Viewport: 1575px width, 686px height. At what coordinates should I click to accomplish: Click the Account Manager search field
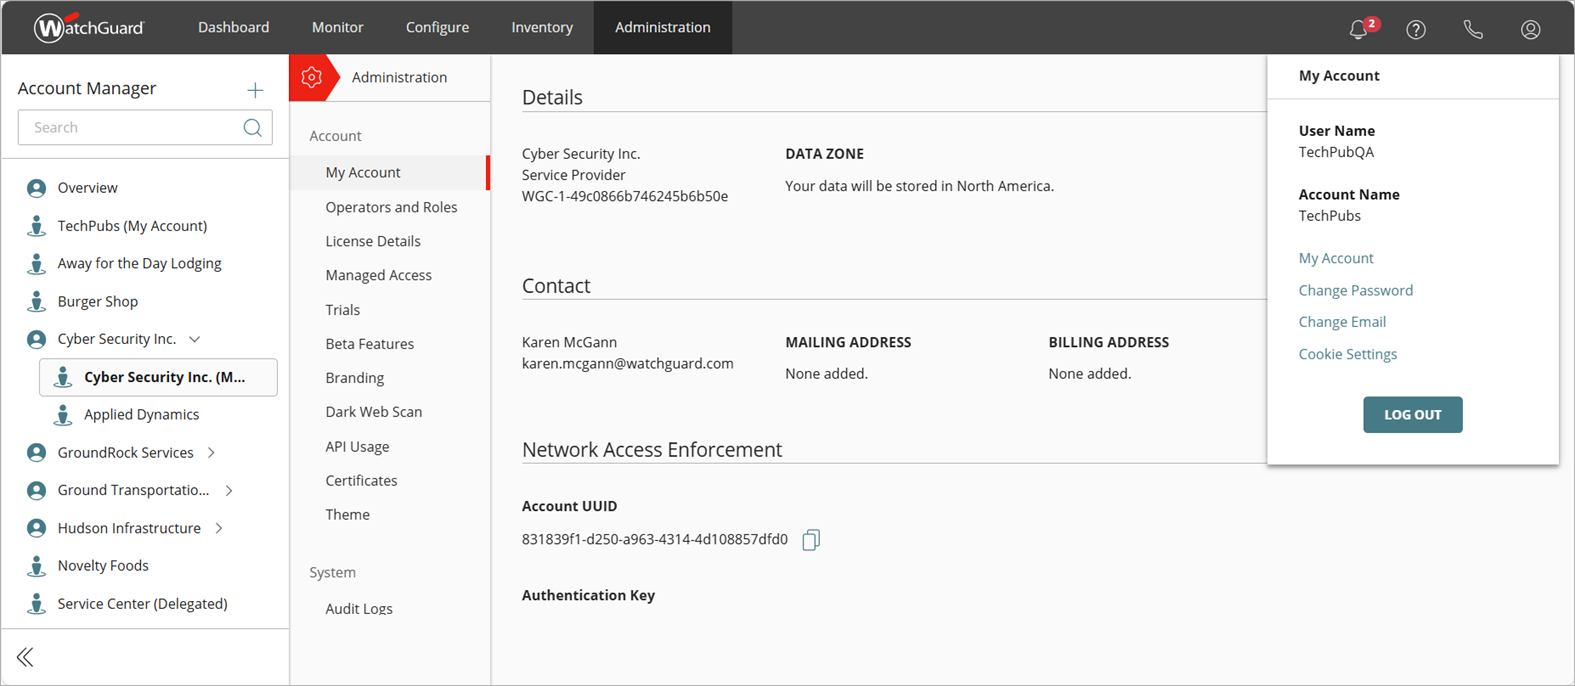pos(135,128)
